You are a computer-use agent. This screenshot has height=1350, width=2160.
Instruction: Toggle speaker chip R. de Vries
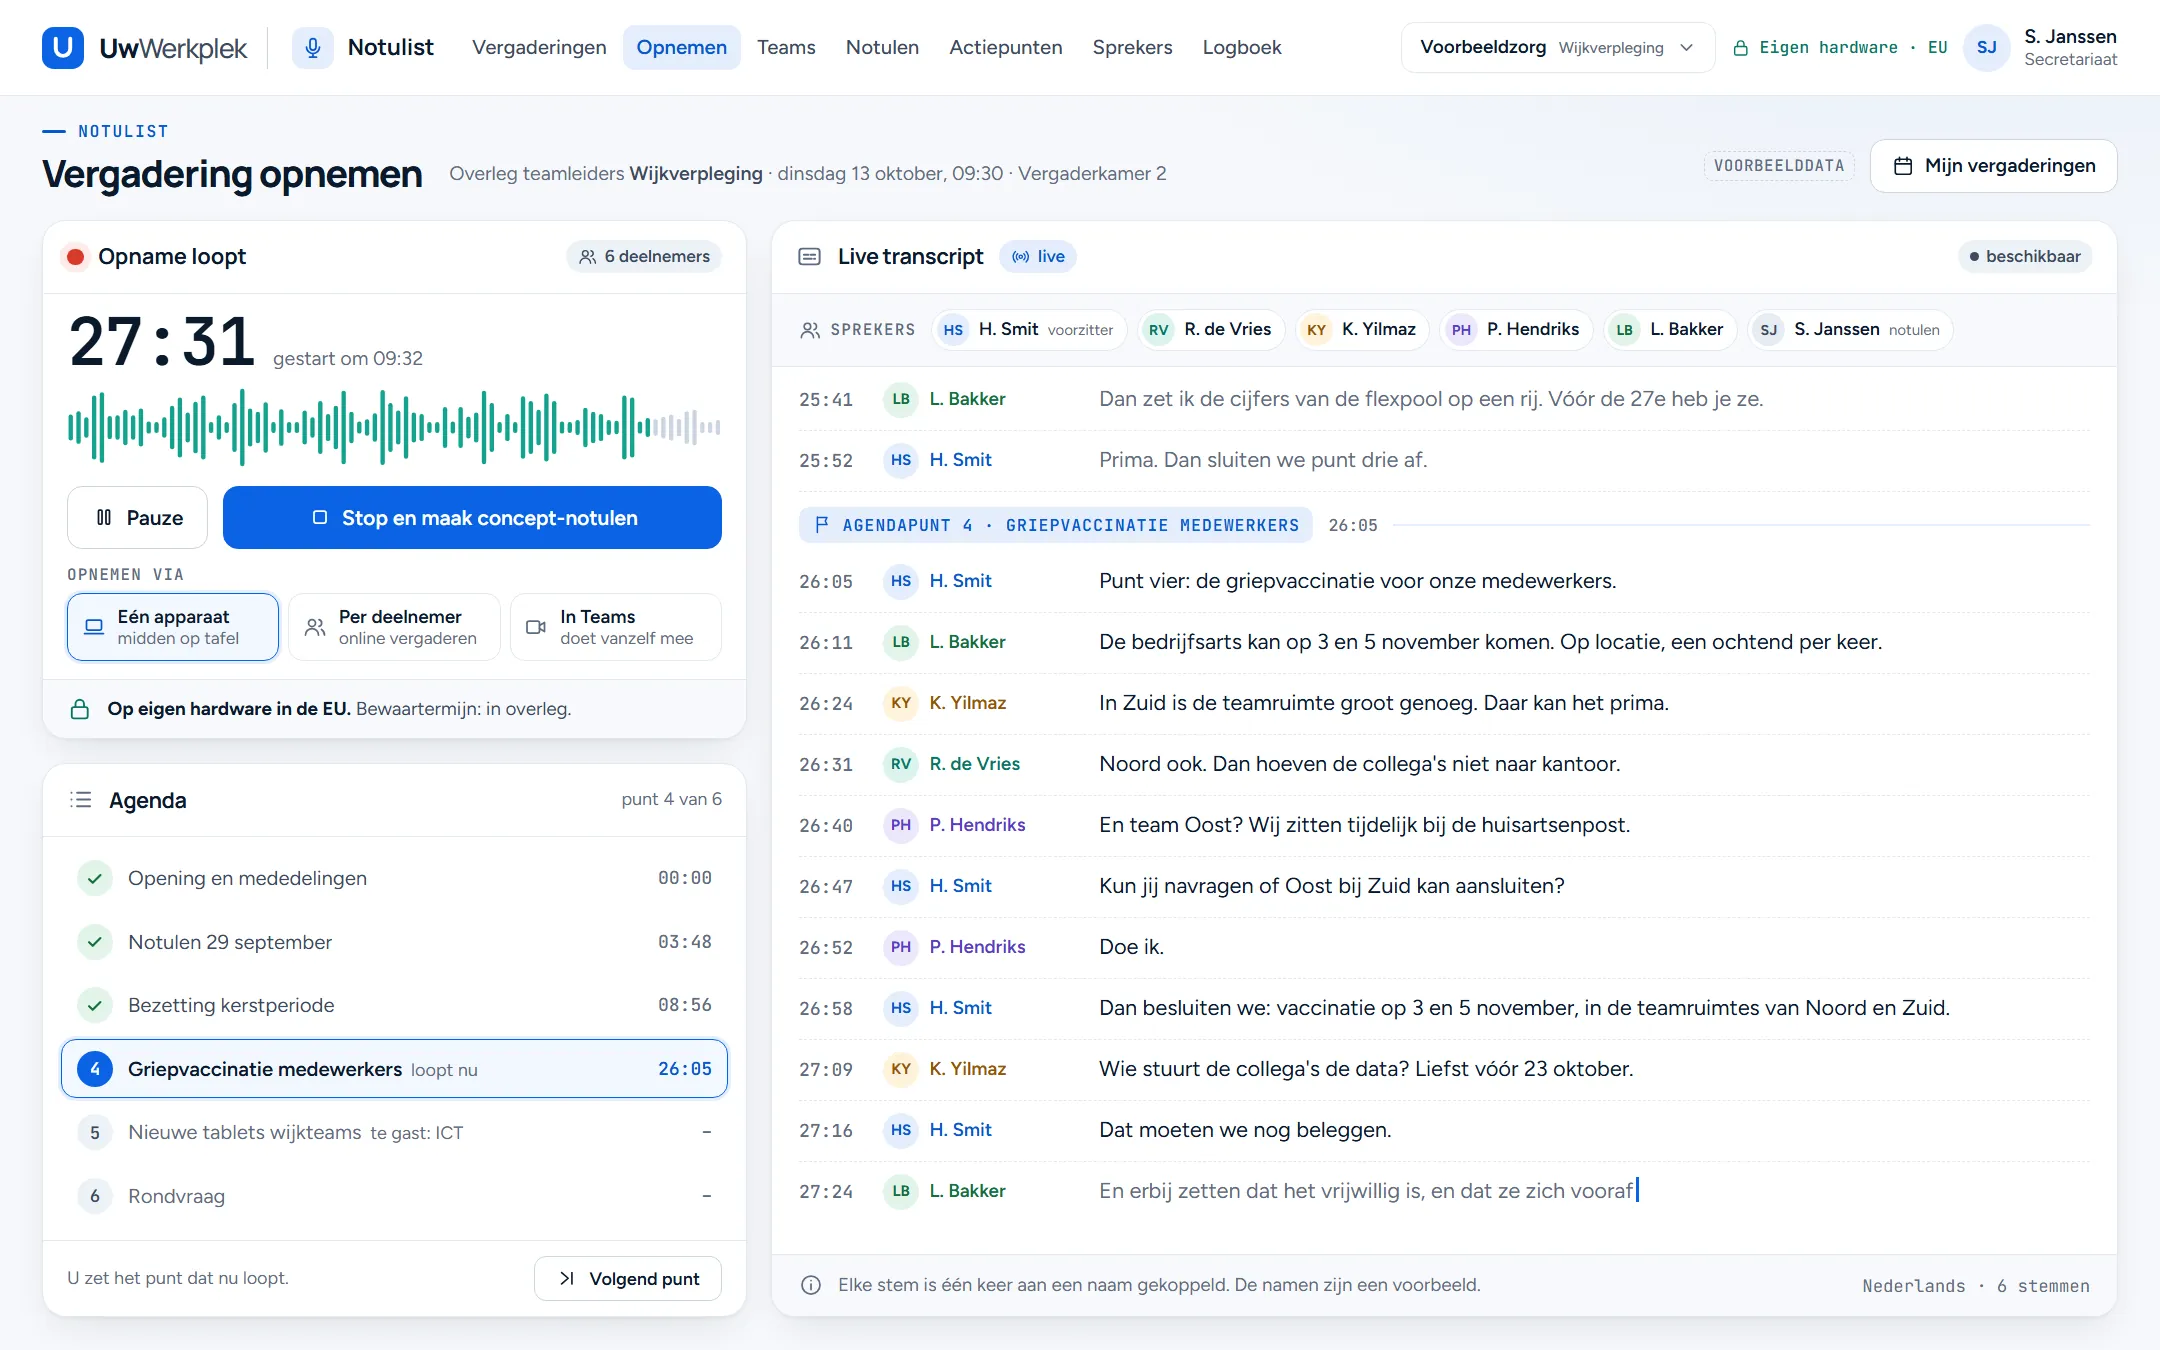click(x=1211, y=330)
